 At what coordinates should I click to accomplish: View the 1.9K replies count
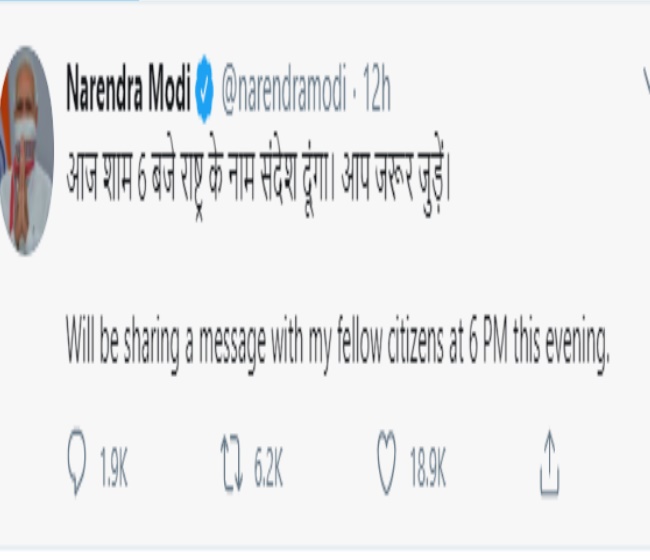click(114, 467)
